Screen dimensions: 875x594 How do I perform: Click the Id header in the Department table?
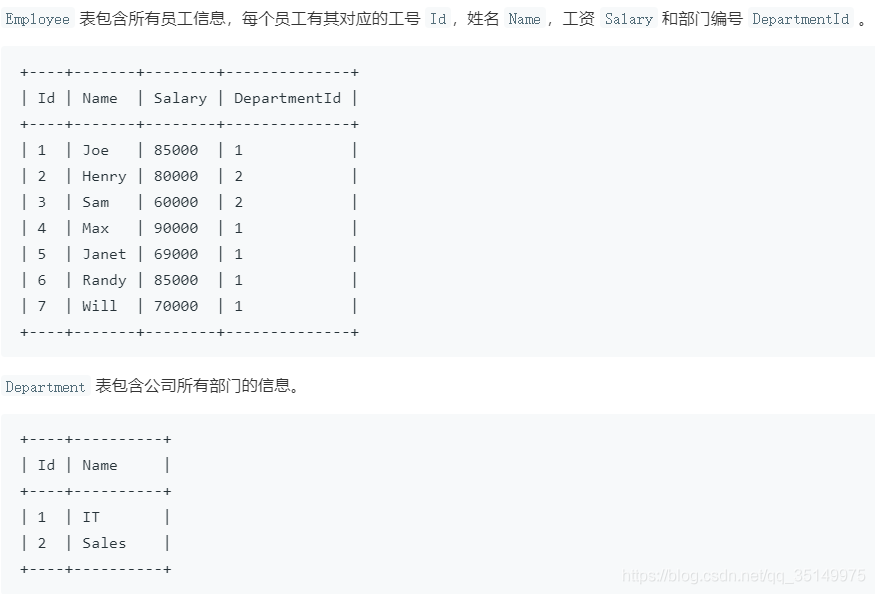point(46,464)
